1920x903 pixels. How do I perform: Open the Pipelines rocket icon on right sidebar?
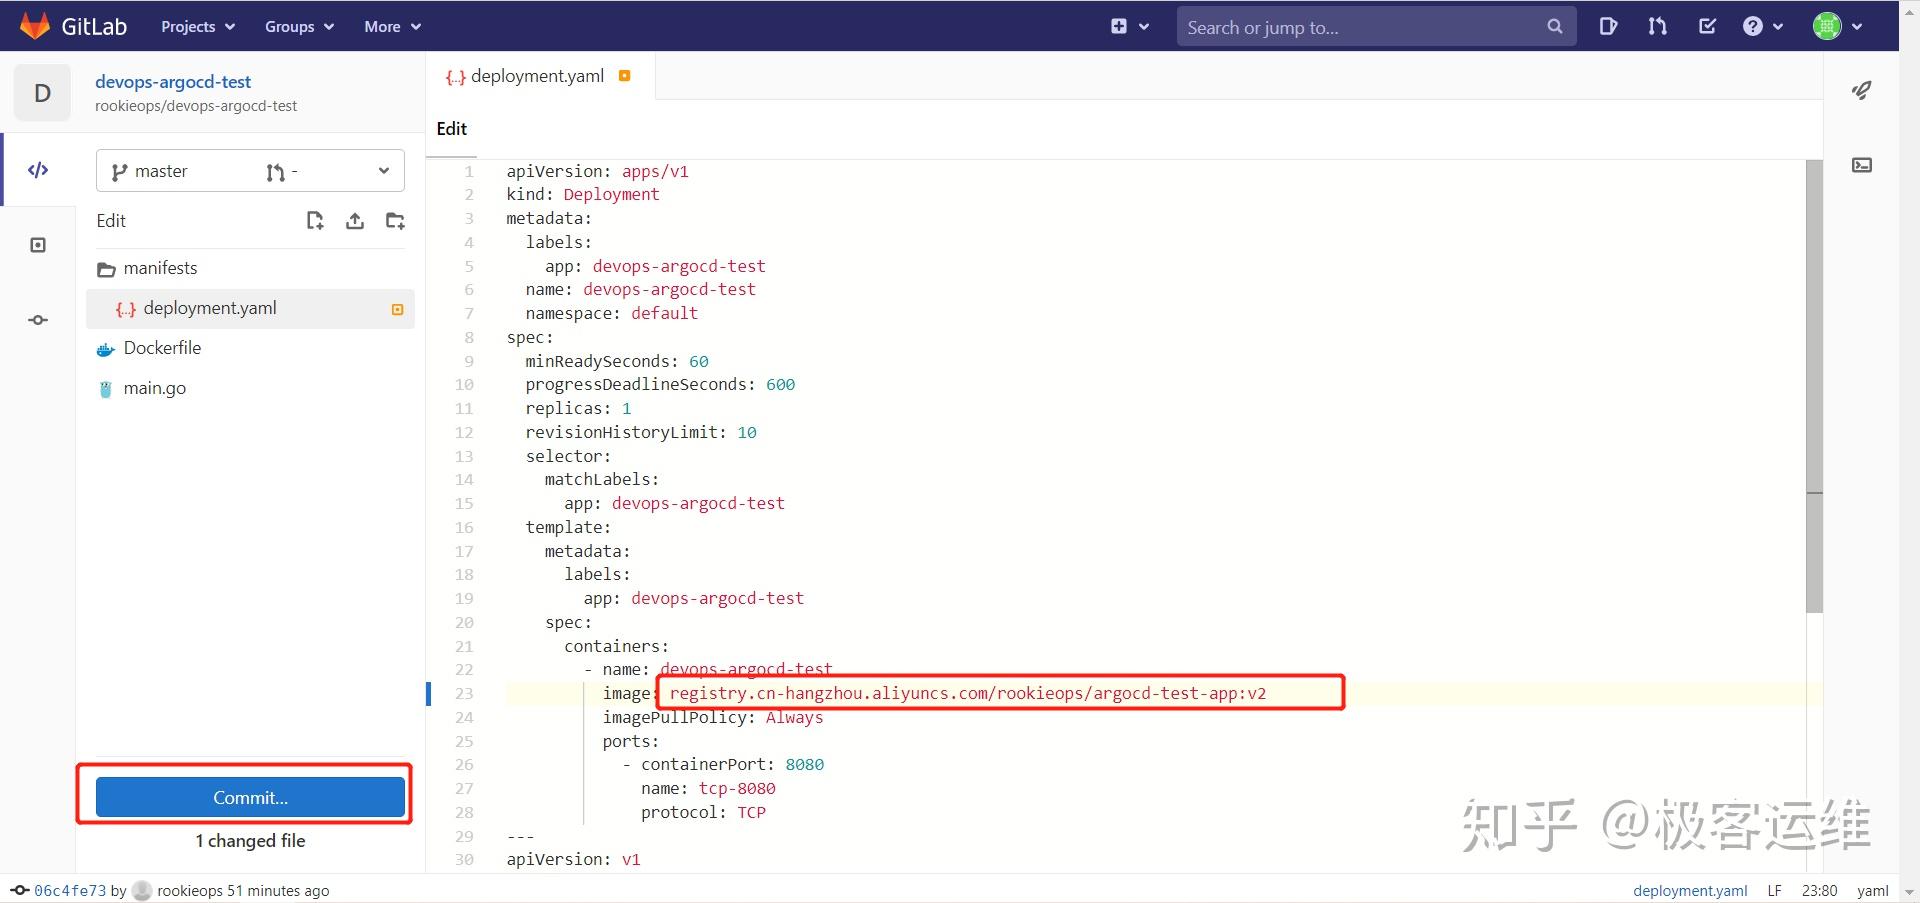click(1861, 90)
